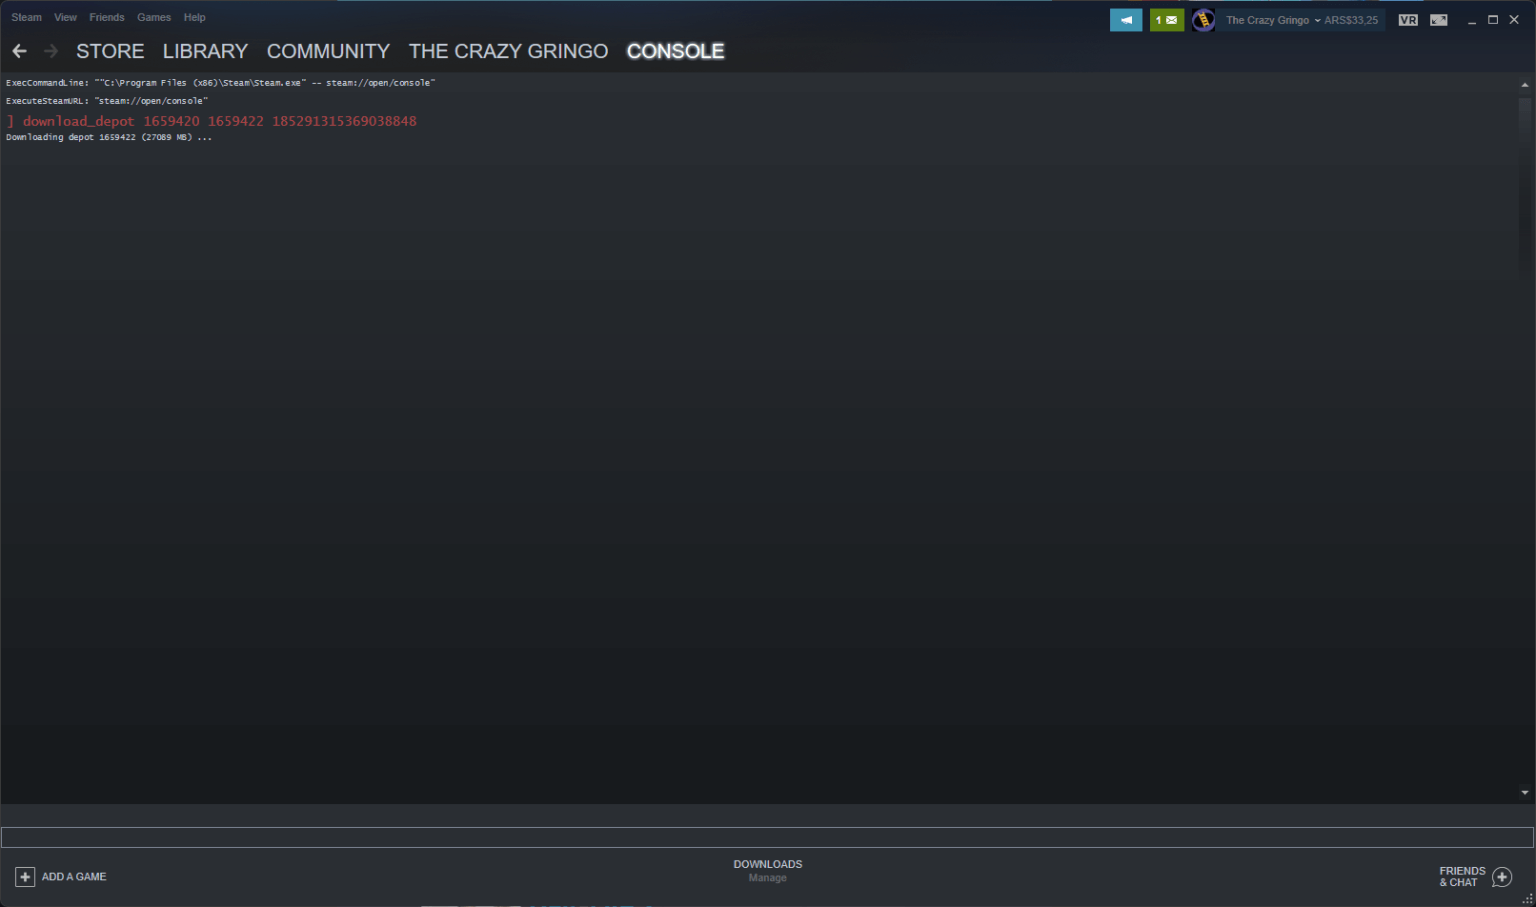Click the blue announcements megaphone icon
The width and height of the screenshot is (1536, 907).
1126,20
